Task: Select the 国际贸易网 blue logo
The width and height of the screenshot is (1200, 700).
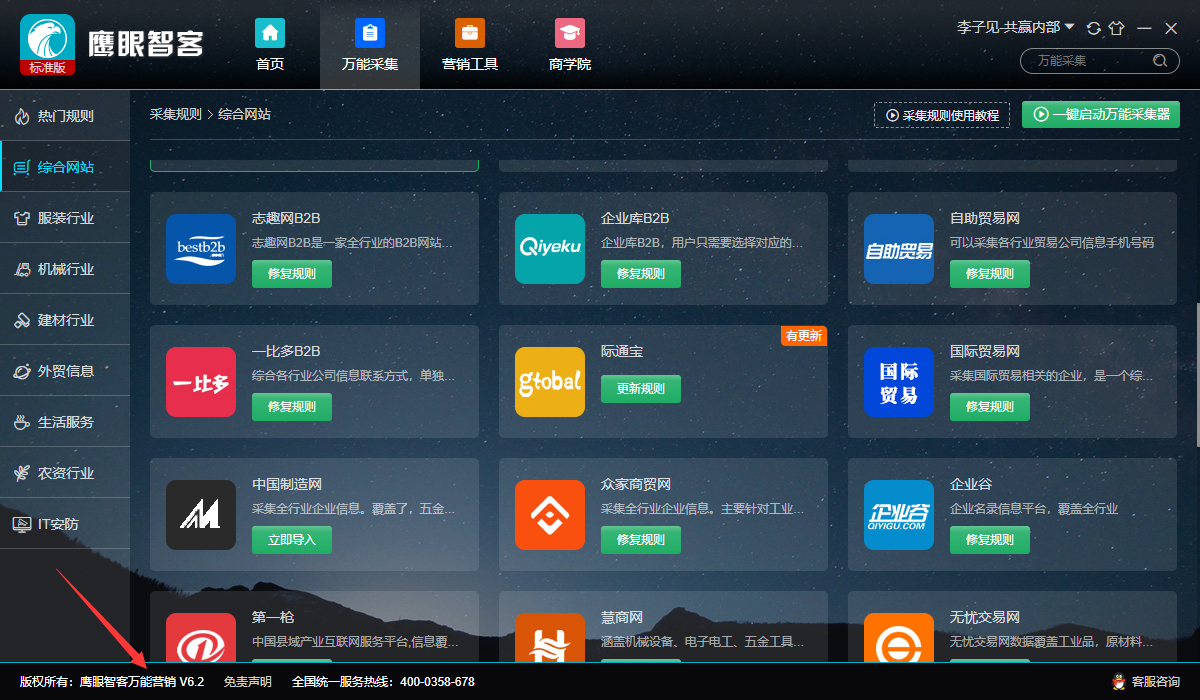Action: point(899,382)
